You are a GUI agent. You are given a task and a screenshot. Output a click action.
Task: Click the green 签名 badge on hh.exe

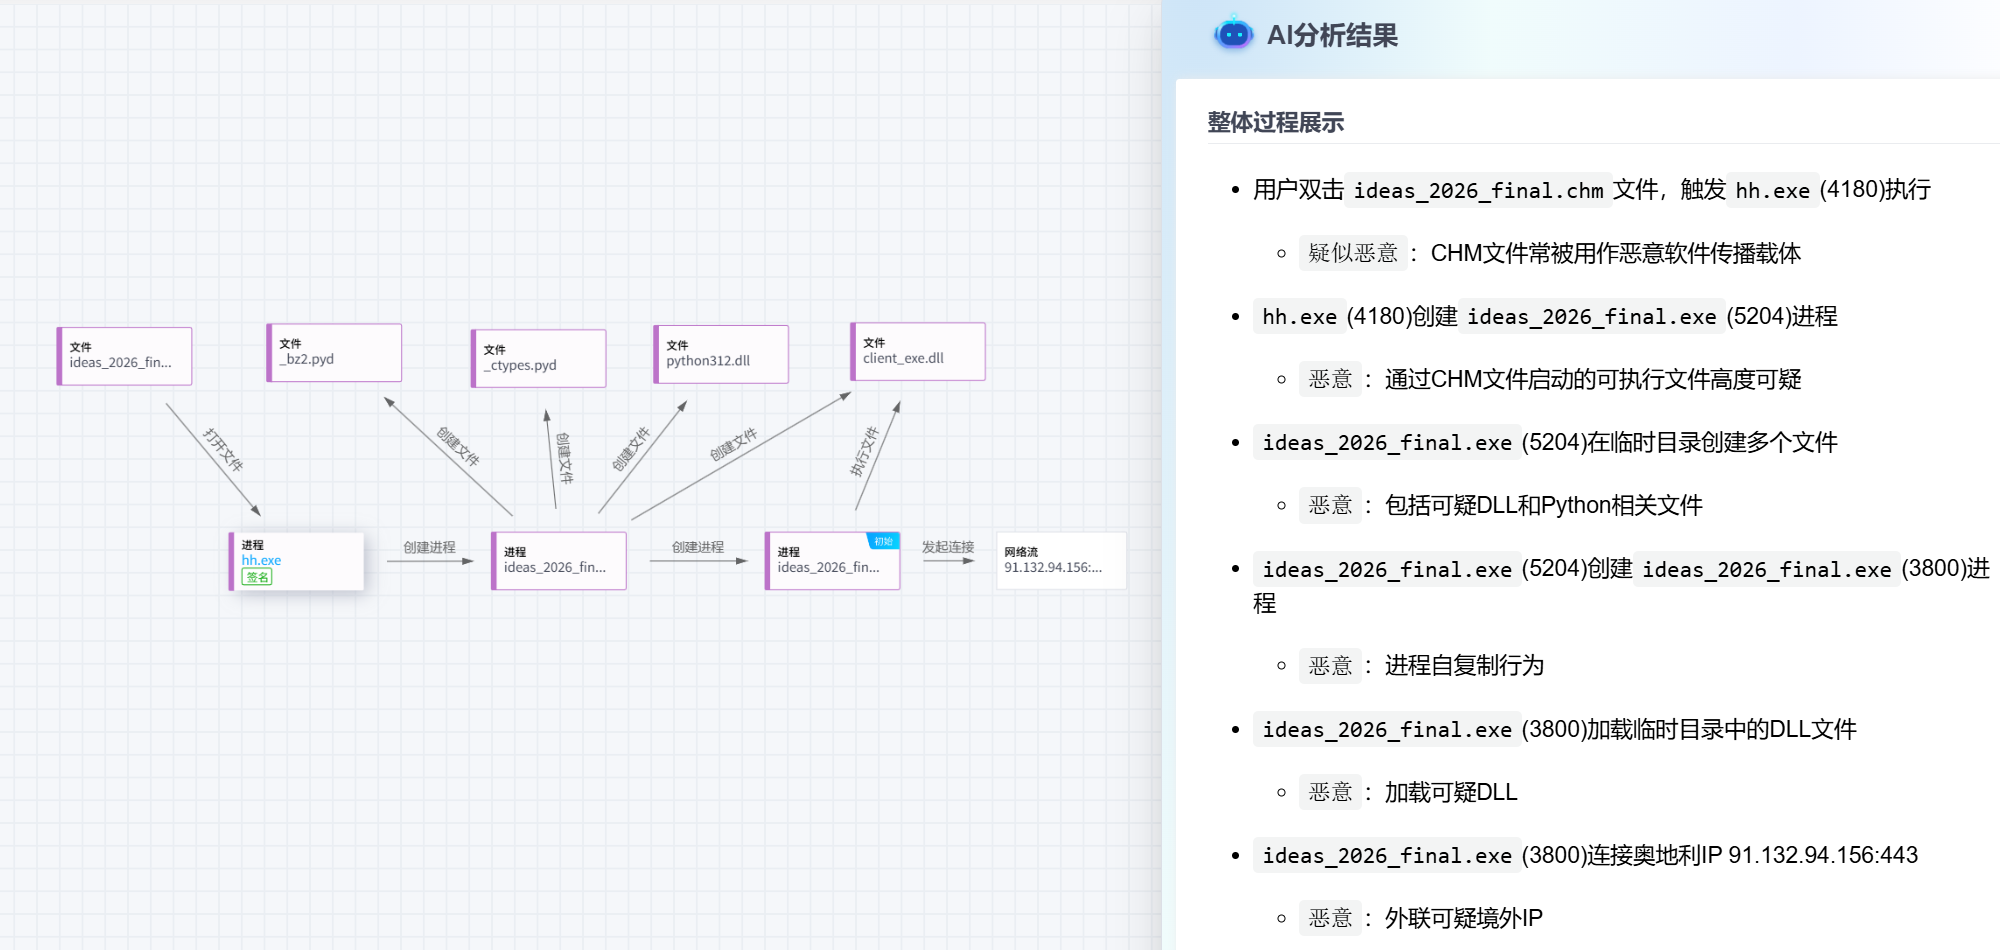pos(257,577)
